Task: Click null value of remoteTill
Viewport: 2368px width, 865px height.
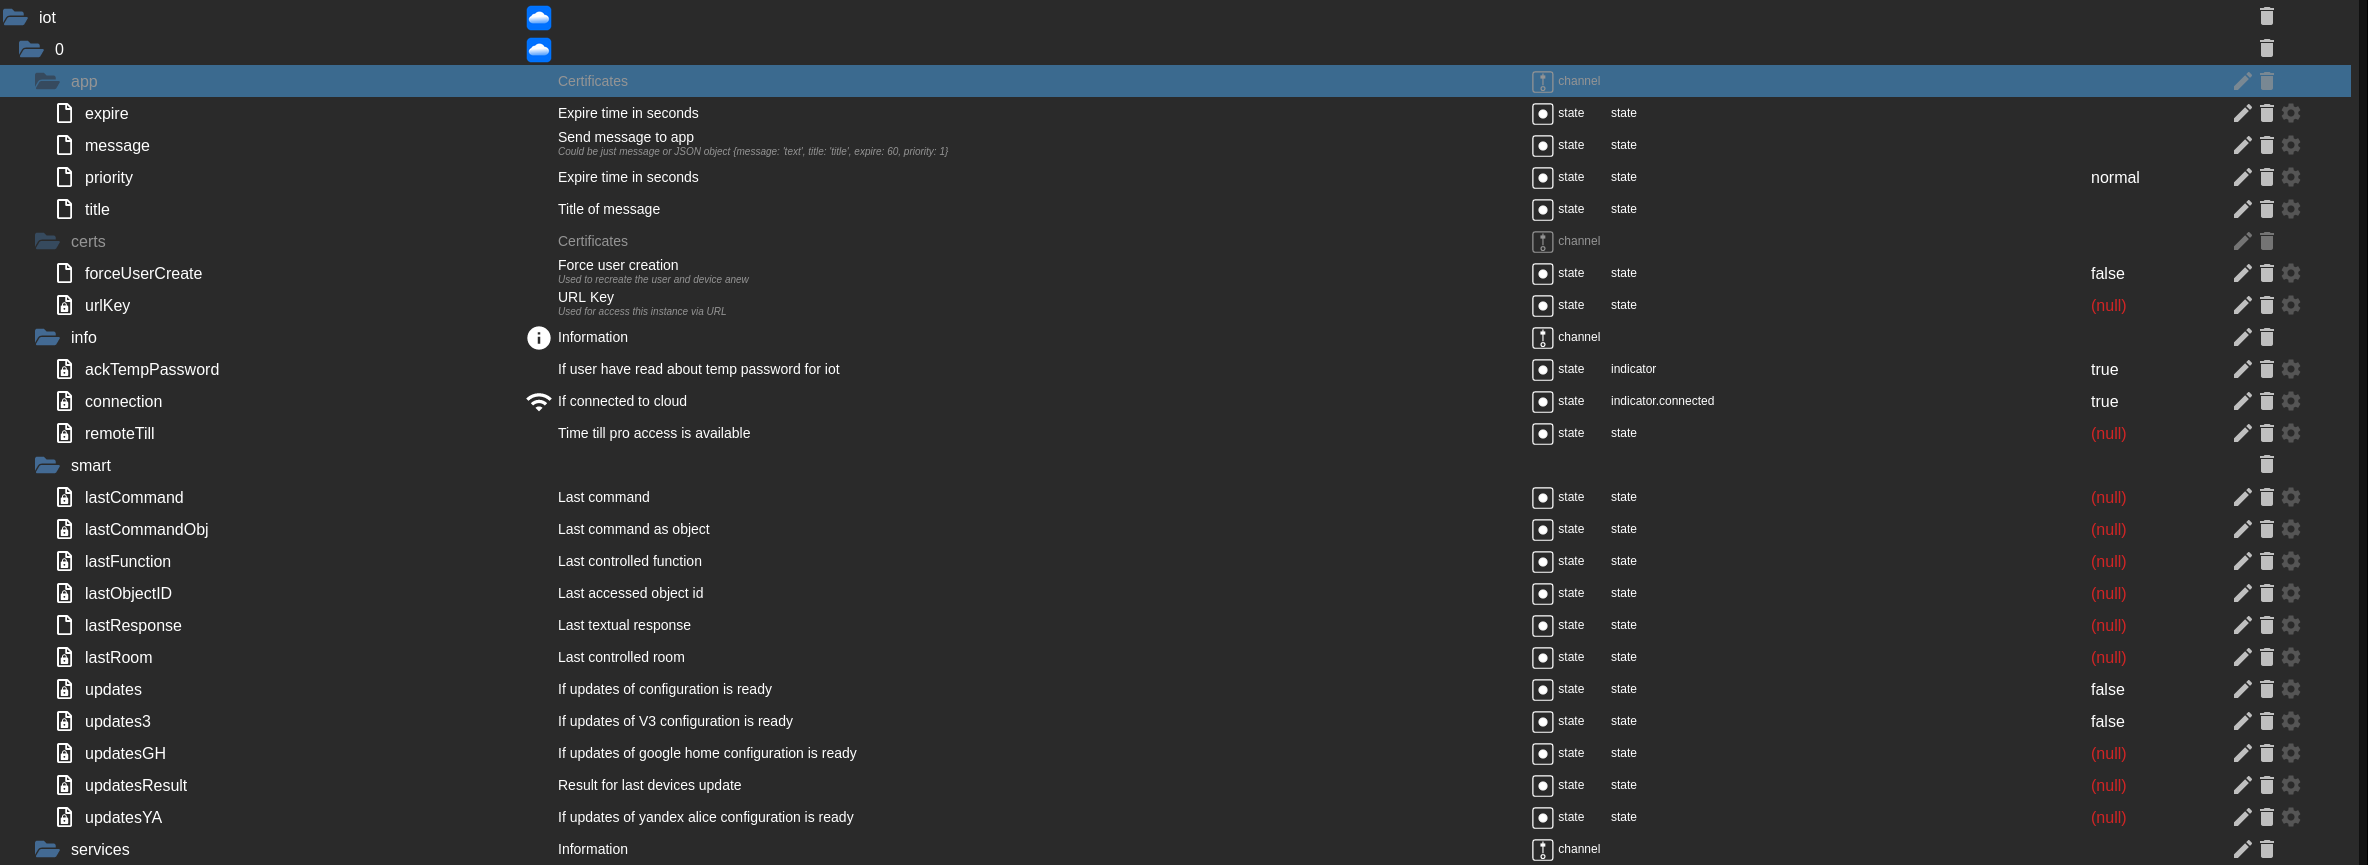Action: click(2108, 433)
